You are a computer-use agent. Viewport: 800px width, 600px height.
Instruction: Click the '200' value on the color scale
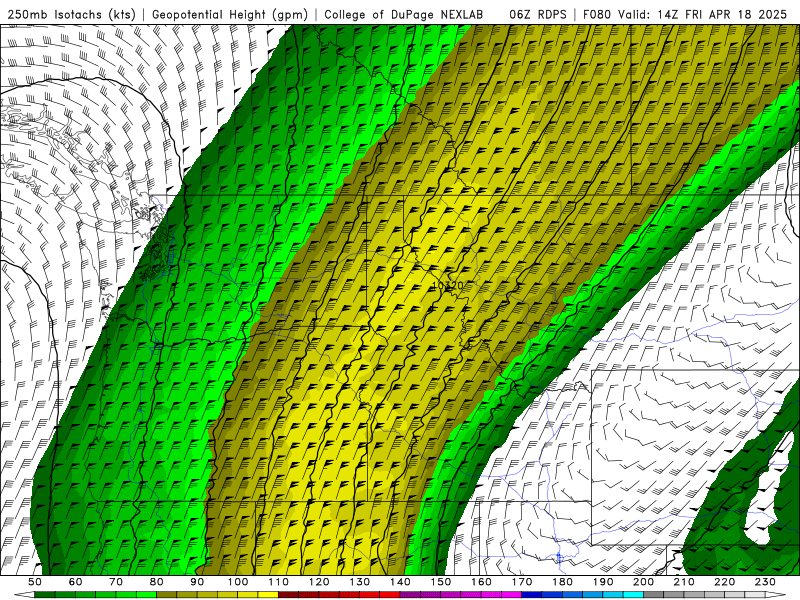(643, 582)
